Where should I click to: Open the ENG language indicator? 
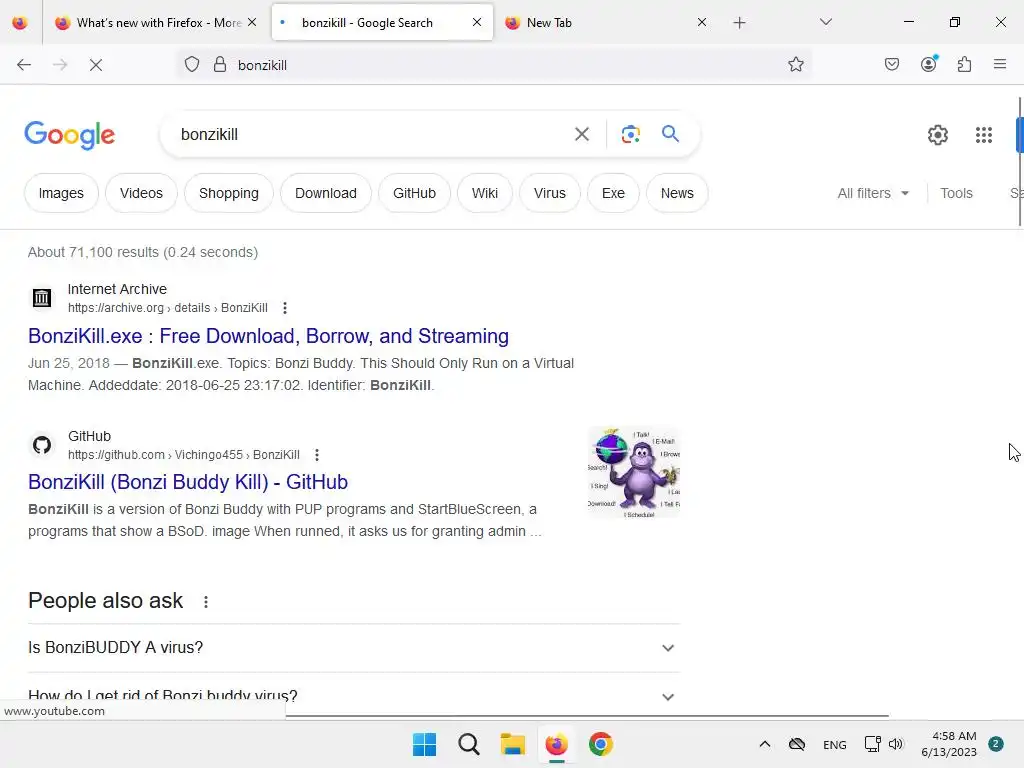tap(835, 744)
